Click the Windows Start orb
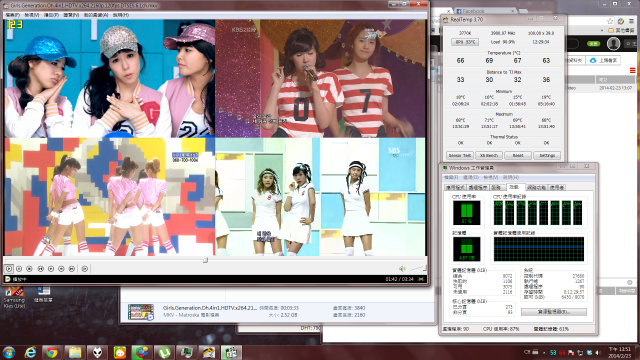This screenshot has height=360, width=640. (x=9, y=352)
